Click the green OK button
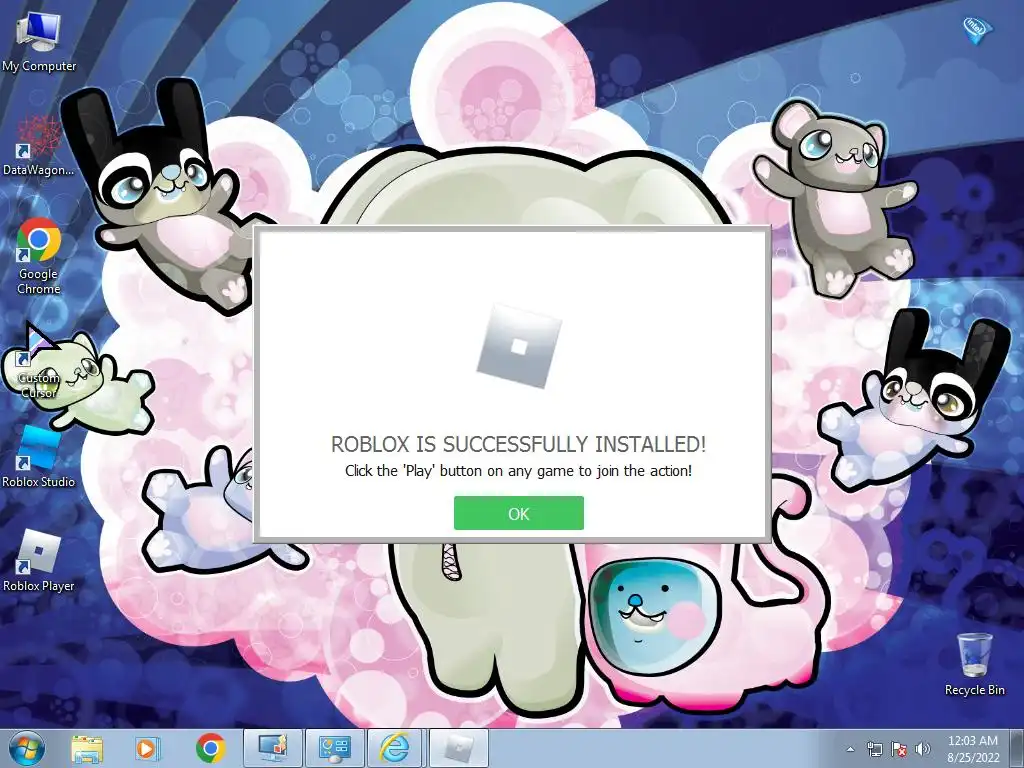This screenshot has width=1024, height=768. 519,513
